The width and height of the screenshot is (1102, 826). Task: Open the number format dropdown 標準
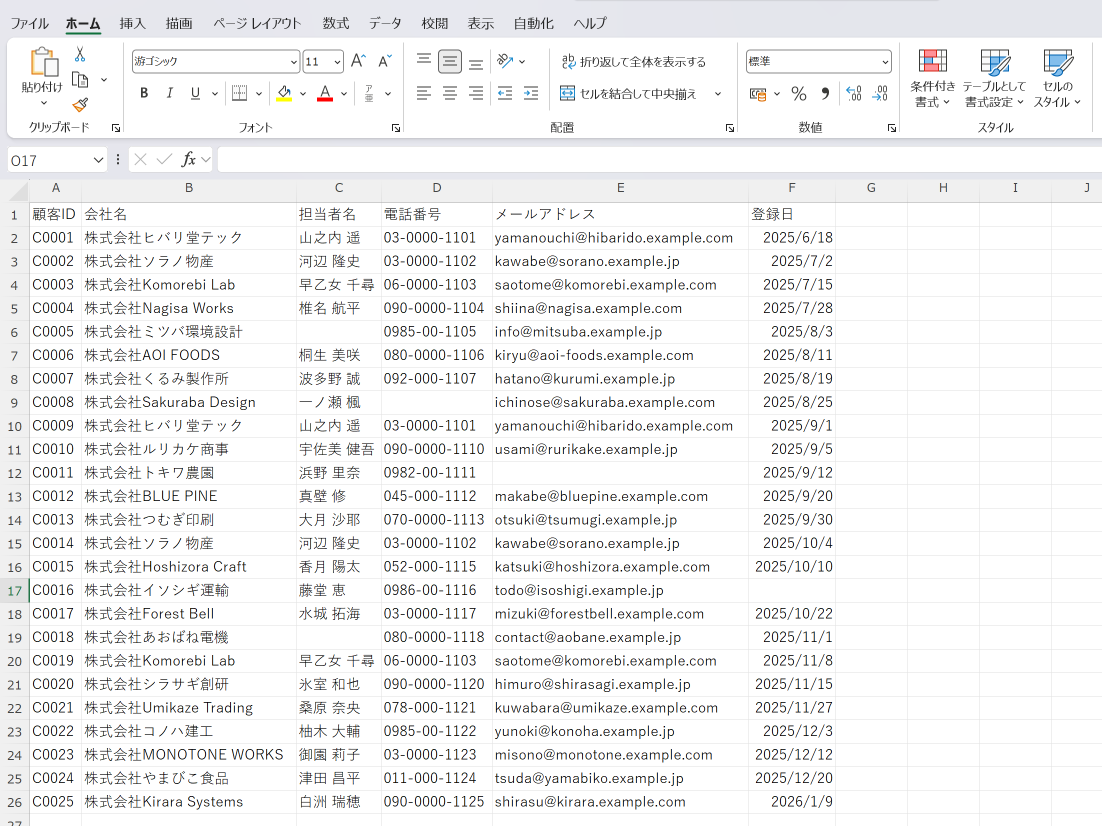click(885, 62)
